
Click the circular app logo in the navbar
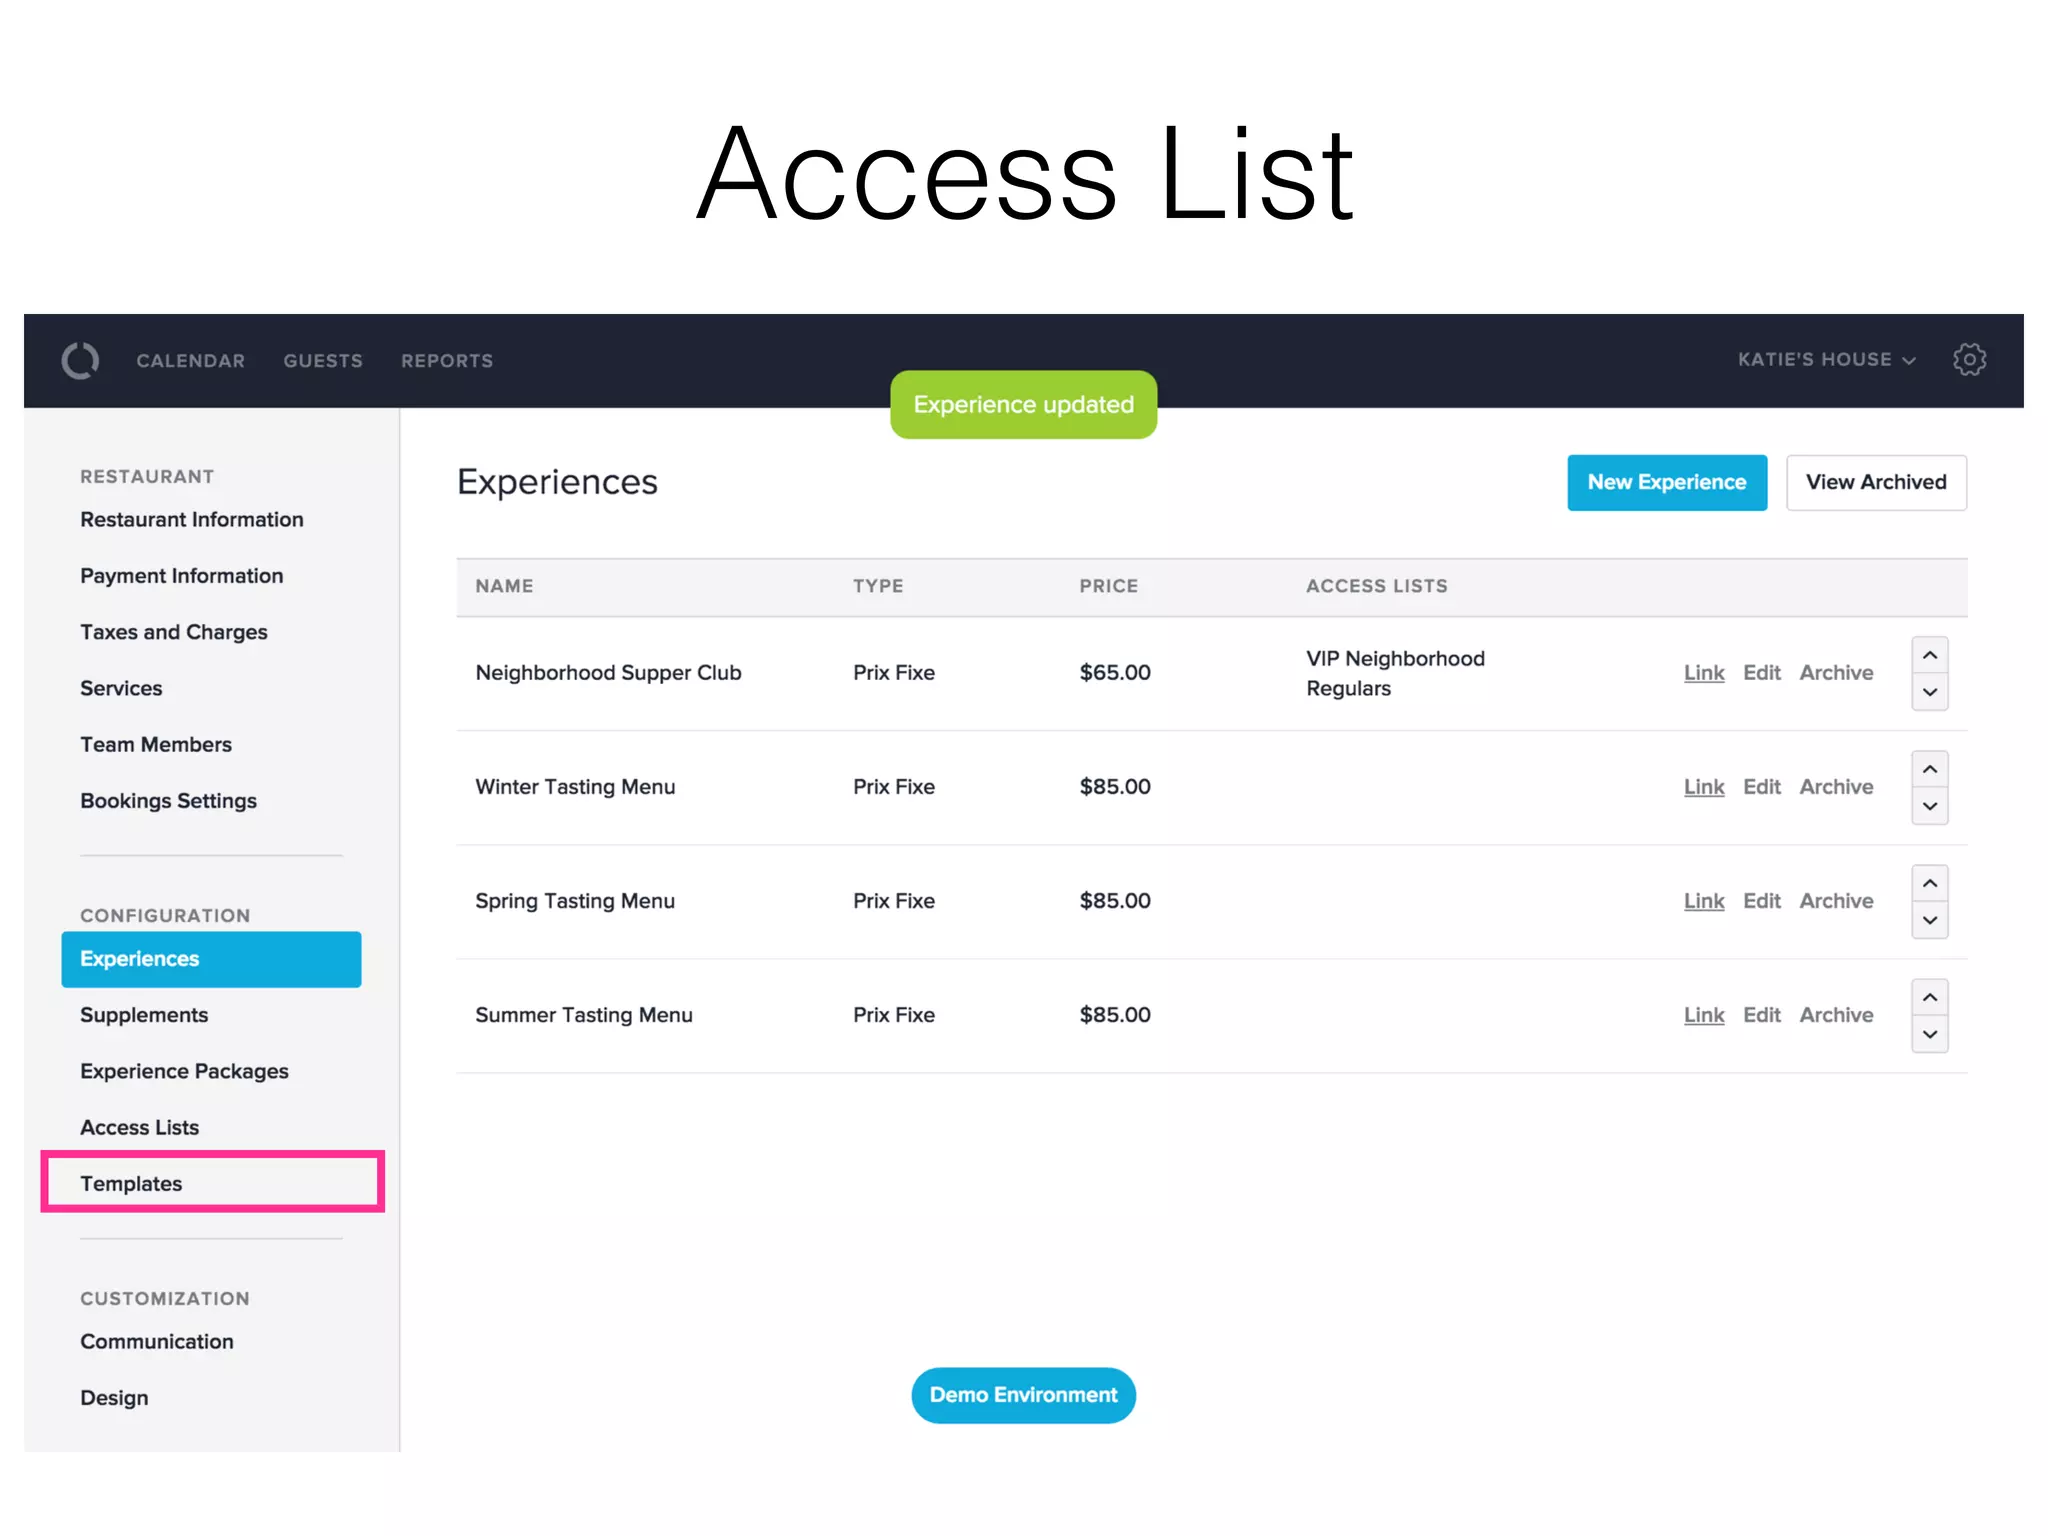(x=80, y=360)
